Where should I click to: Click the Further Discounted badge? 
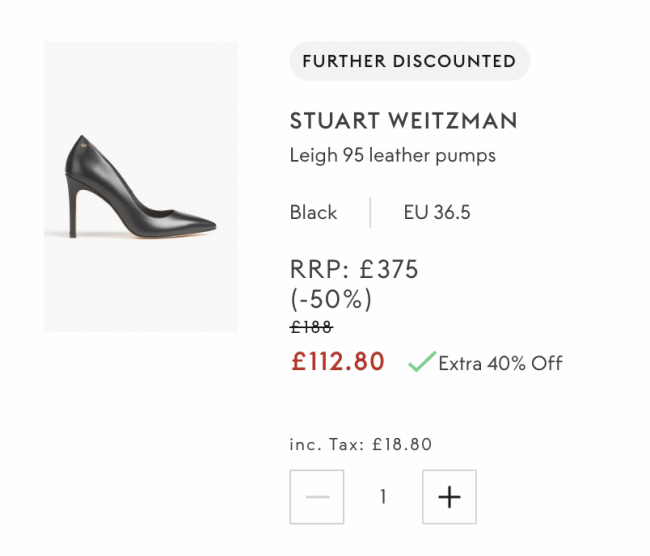tap(410, 61)
